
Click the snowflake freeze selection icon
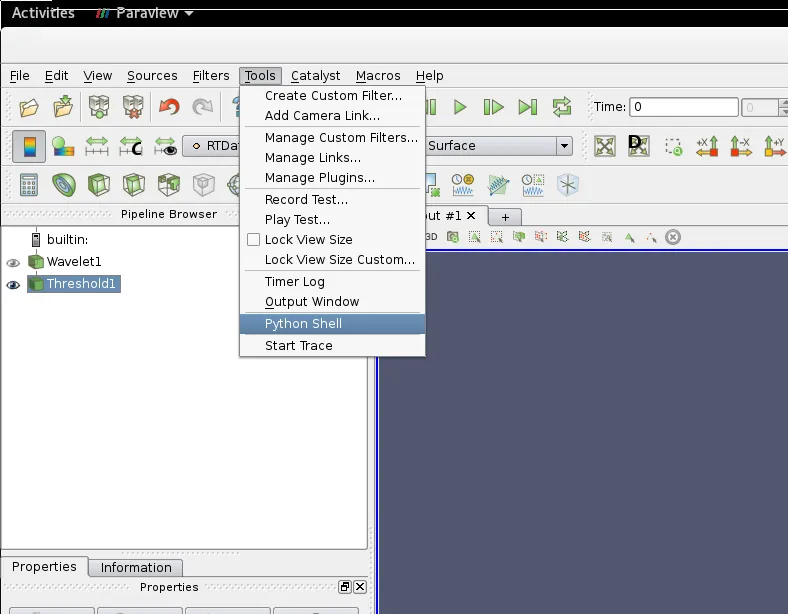[568, 185]
